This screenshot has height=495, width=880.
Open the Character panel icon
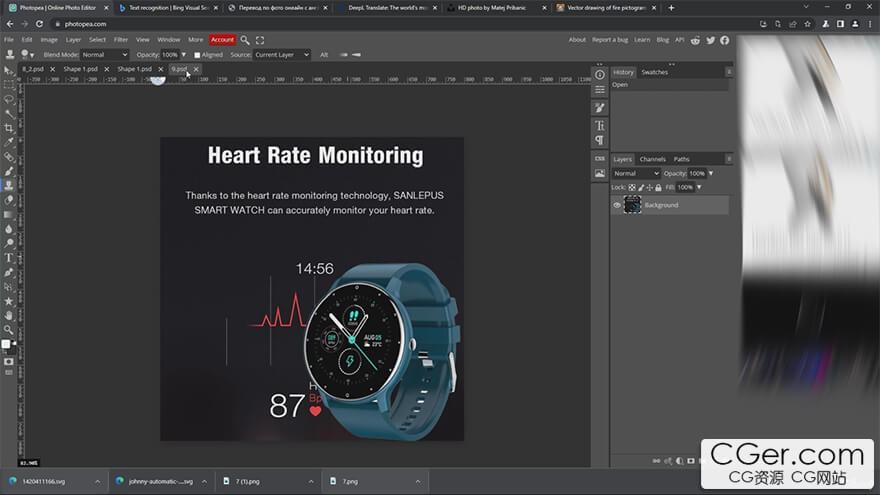(x=599, y=125)
